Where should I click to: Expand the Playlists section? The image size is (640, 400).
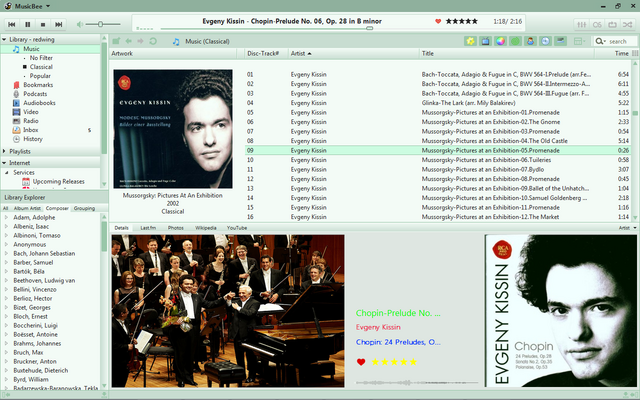click(x=4, y=151)
